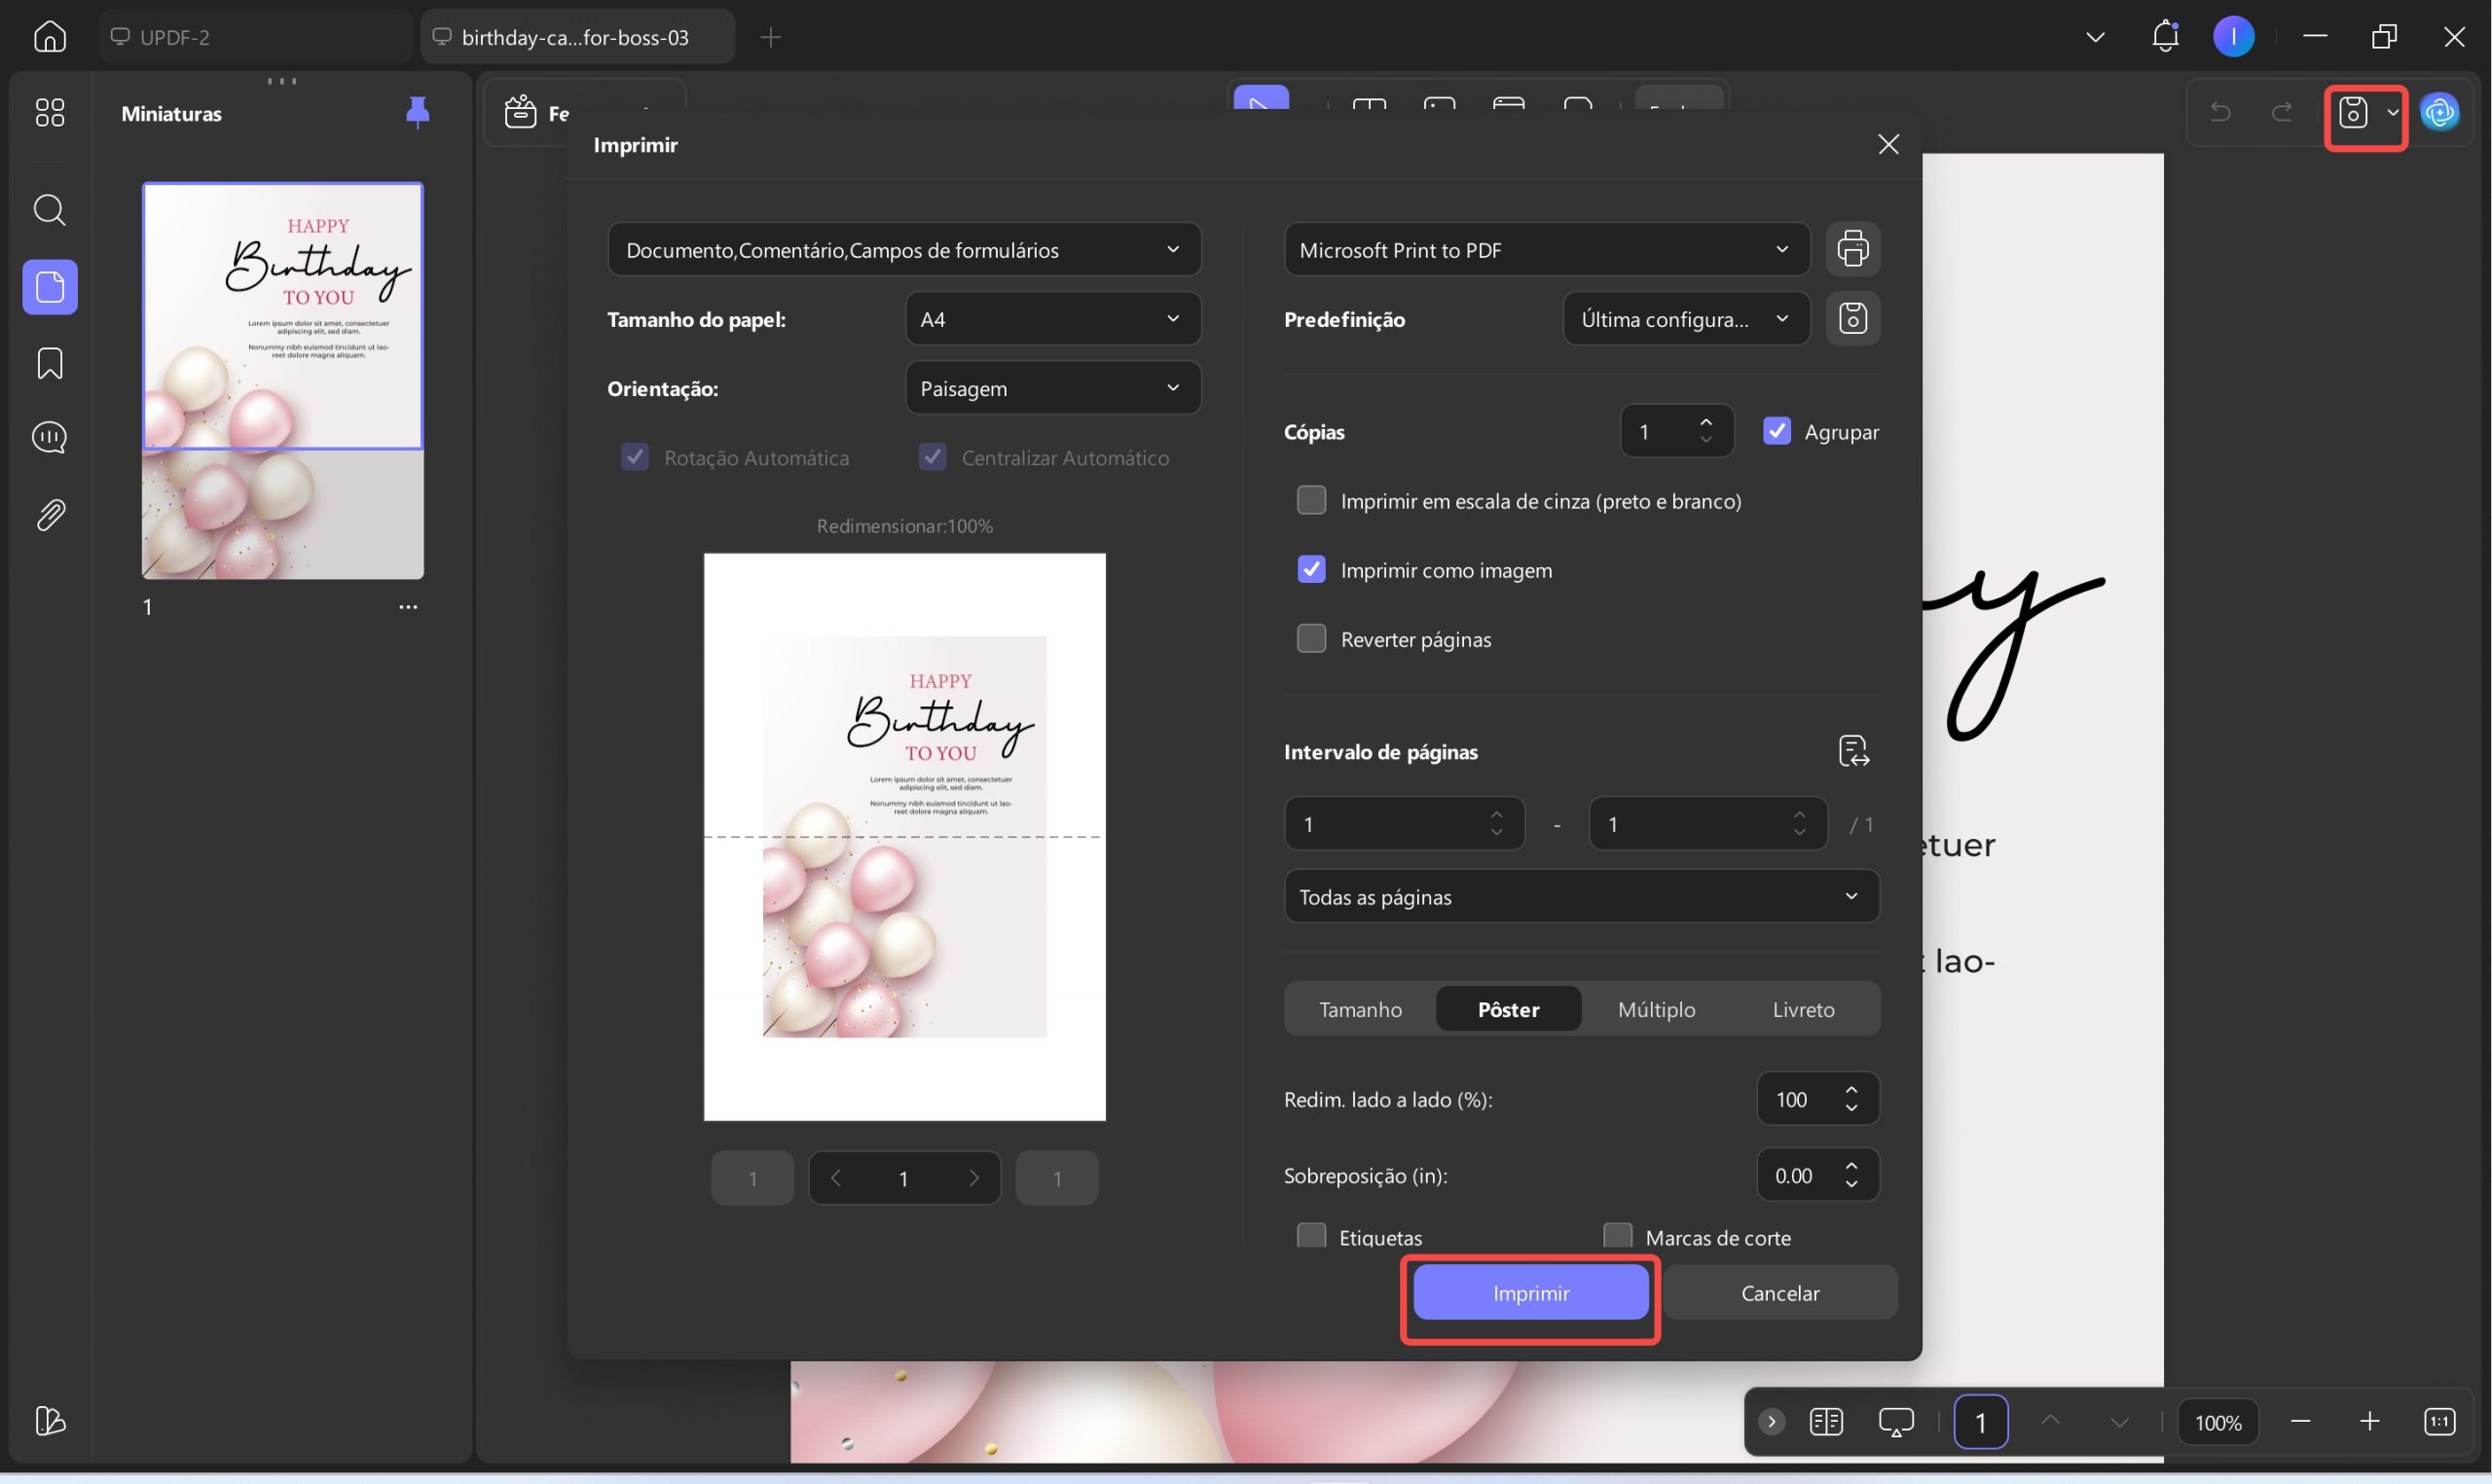The height and width of the screenshot is (1484, 2492).
Task: Check the Etiquetas option
Action: (1311, 1236)
